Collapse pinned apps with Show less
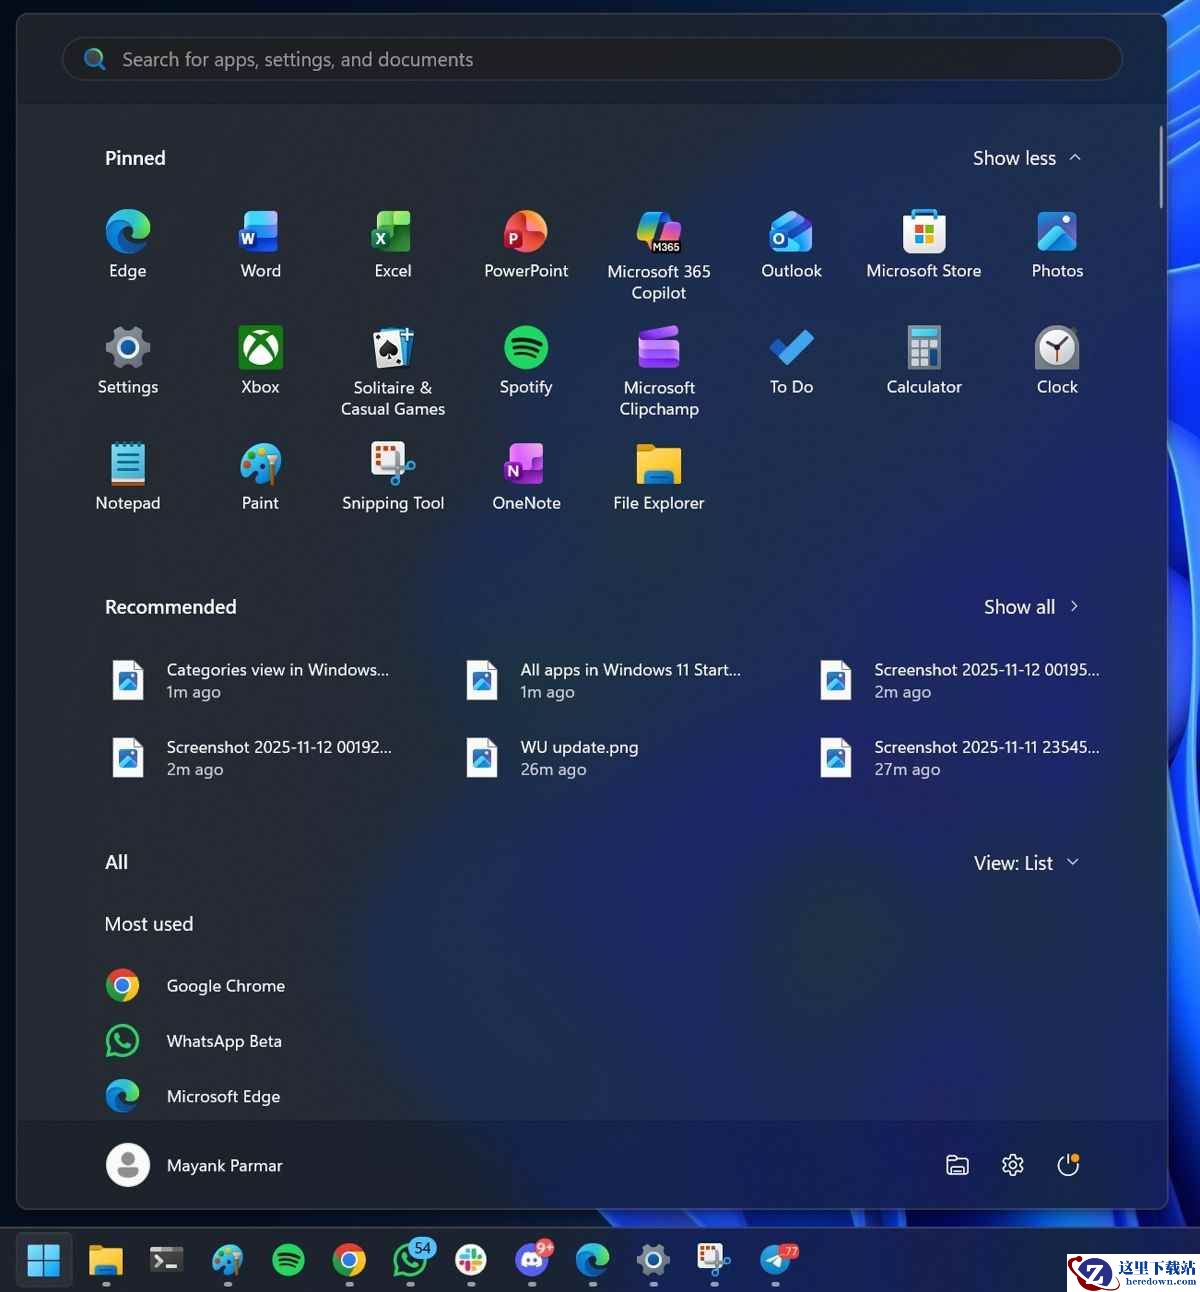 [1027, 158]
